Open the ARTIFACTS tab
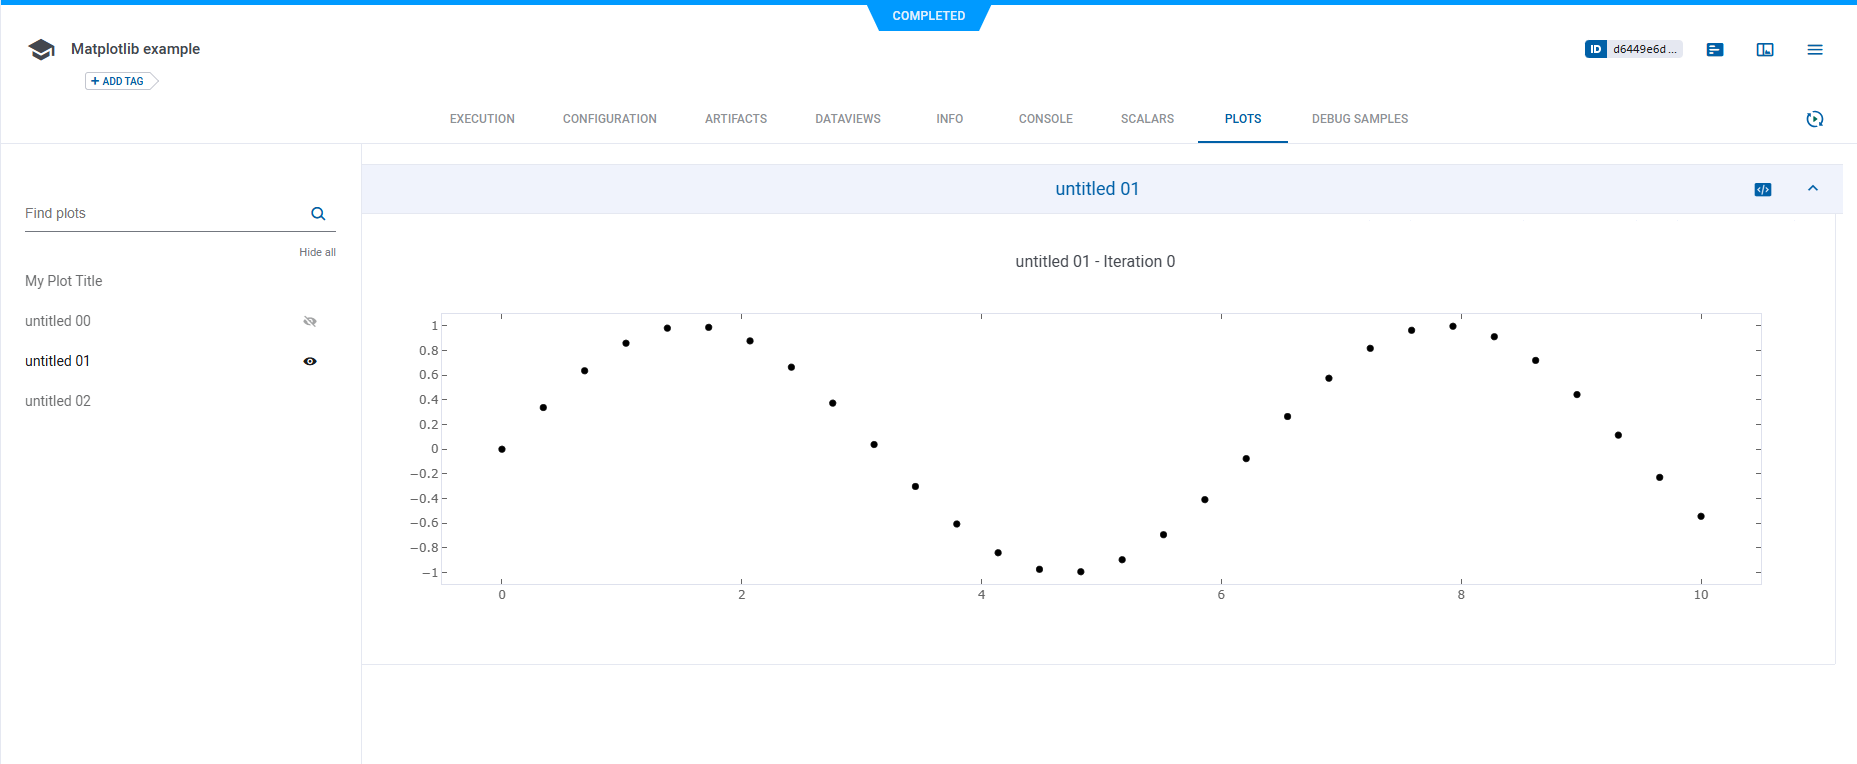The height and width of the screenshot is (764, 1857). 735,119
